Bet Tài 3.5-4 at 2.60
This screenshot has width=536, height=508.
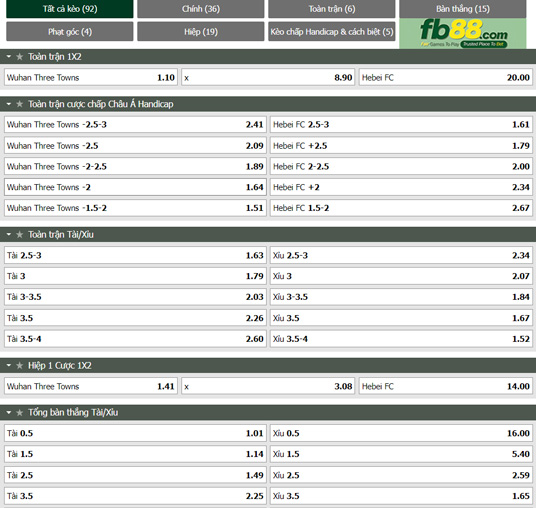pos(135,339)
